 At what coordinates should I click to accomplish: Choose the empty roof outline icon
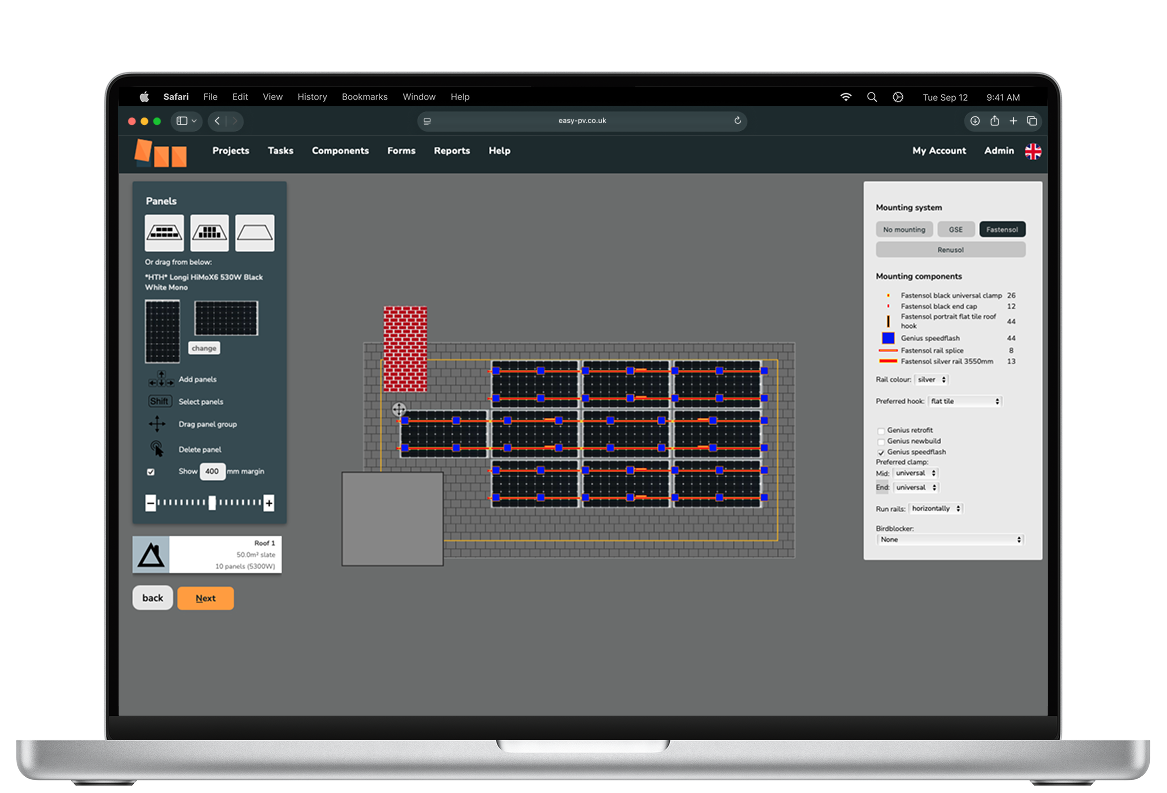point(255,233)
